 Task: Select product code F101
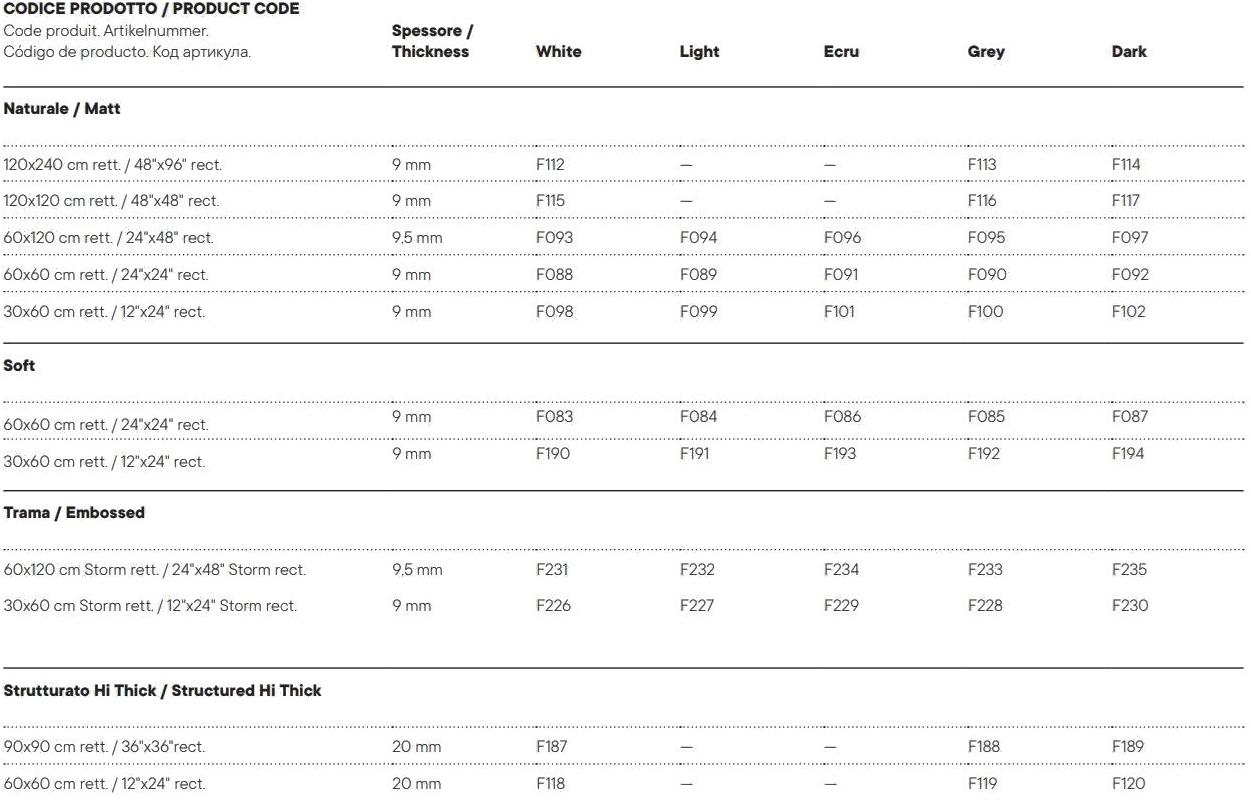(x=839, y=312)
